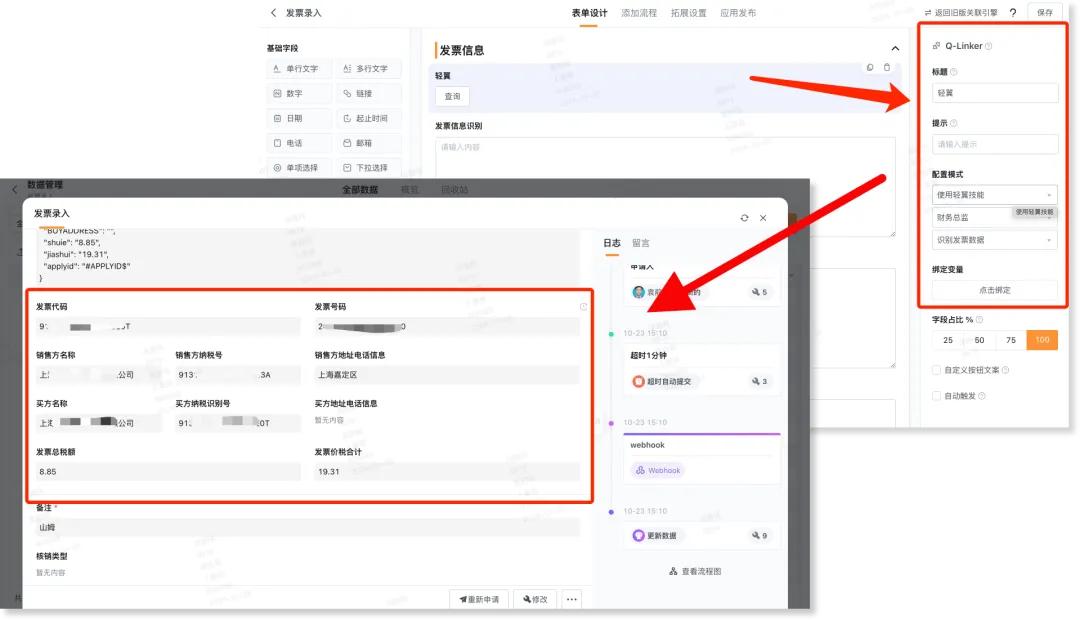This screenshot has height=620, width=1080.
Task: Switch to the 添加流程 tab
Action: point(638,13)
